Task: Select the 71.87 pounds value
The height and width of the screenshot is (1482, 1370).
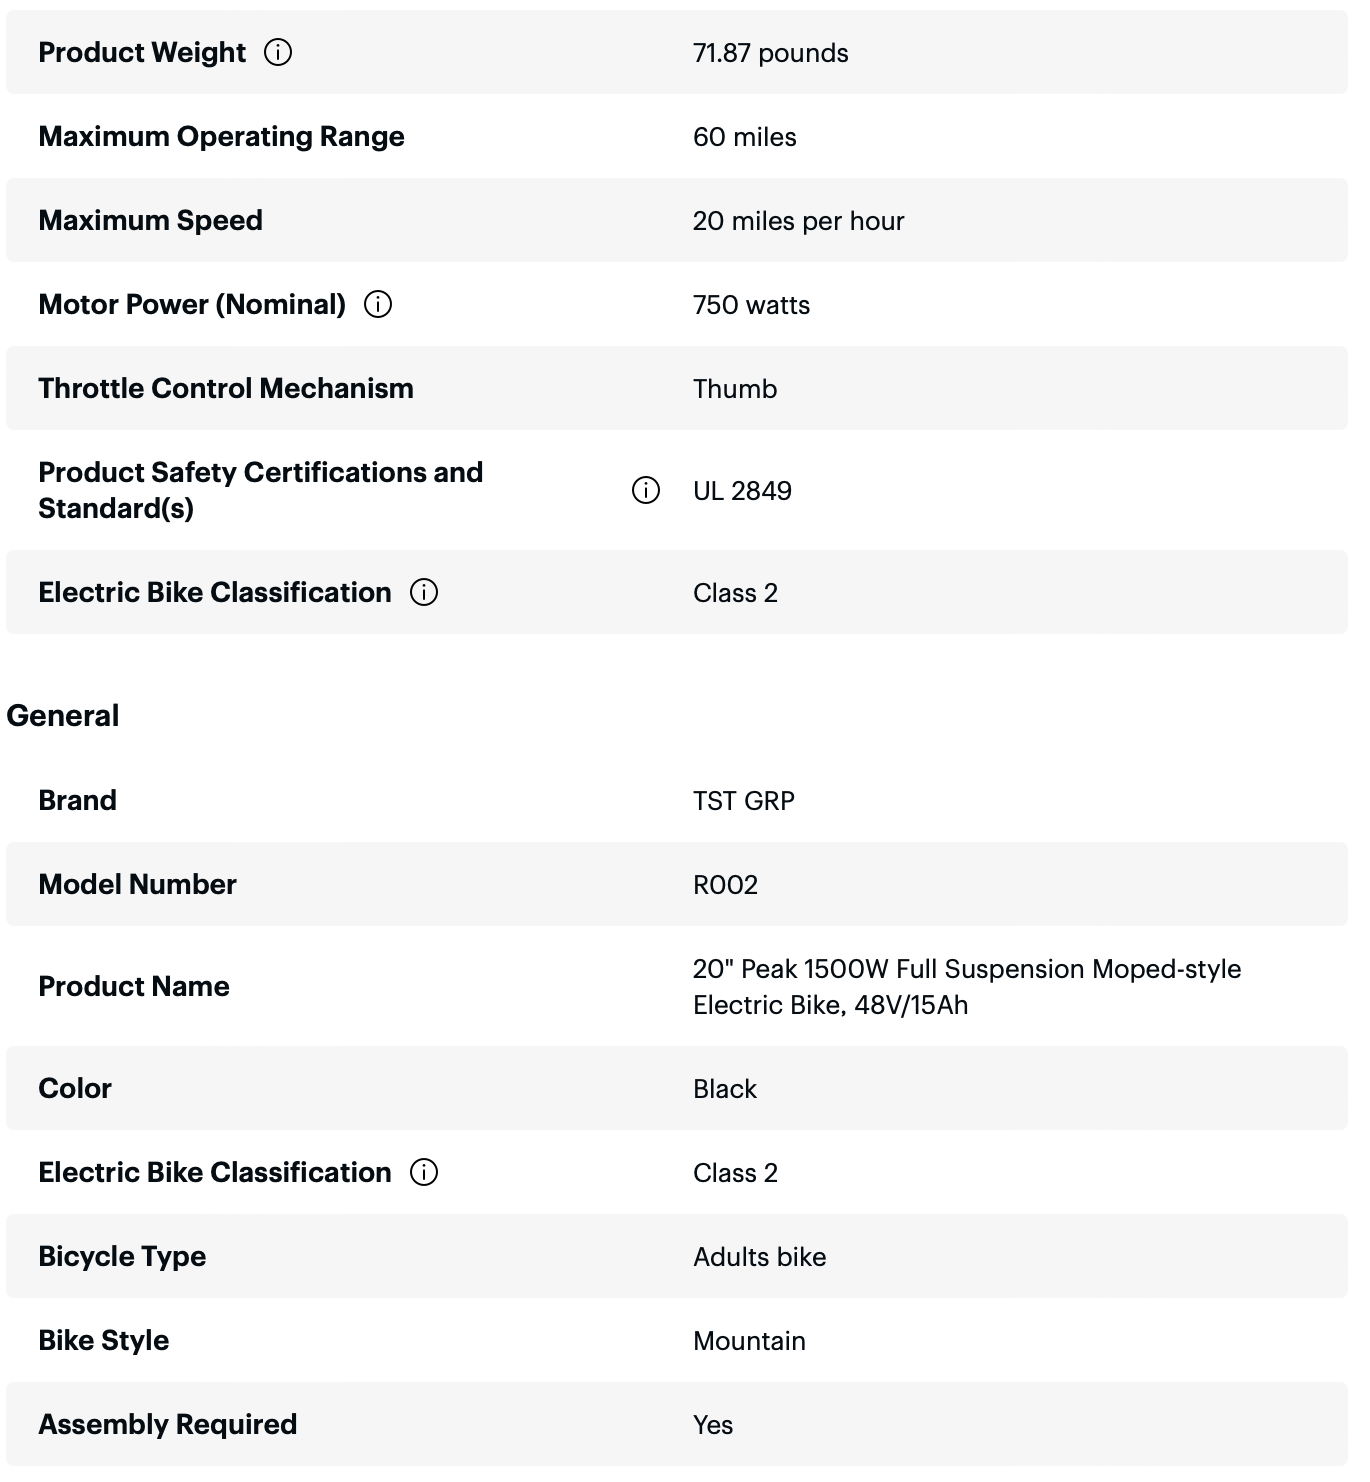Action: coord(770,53)
